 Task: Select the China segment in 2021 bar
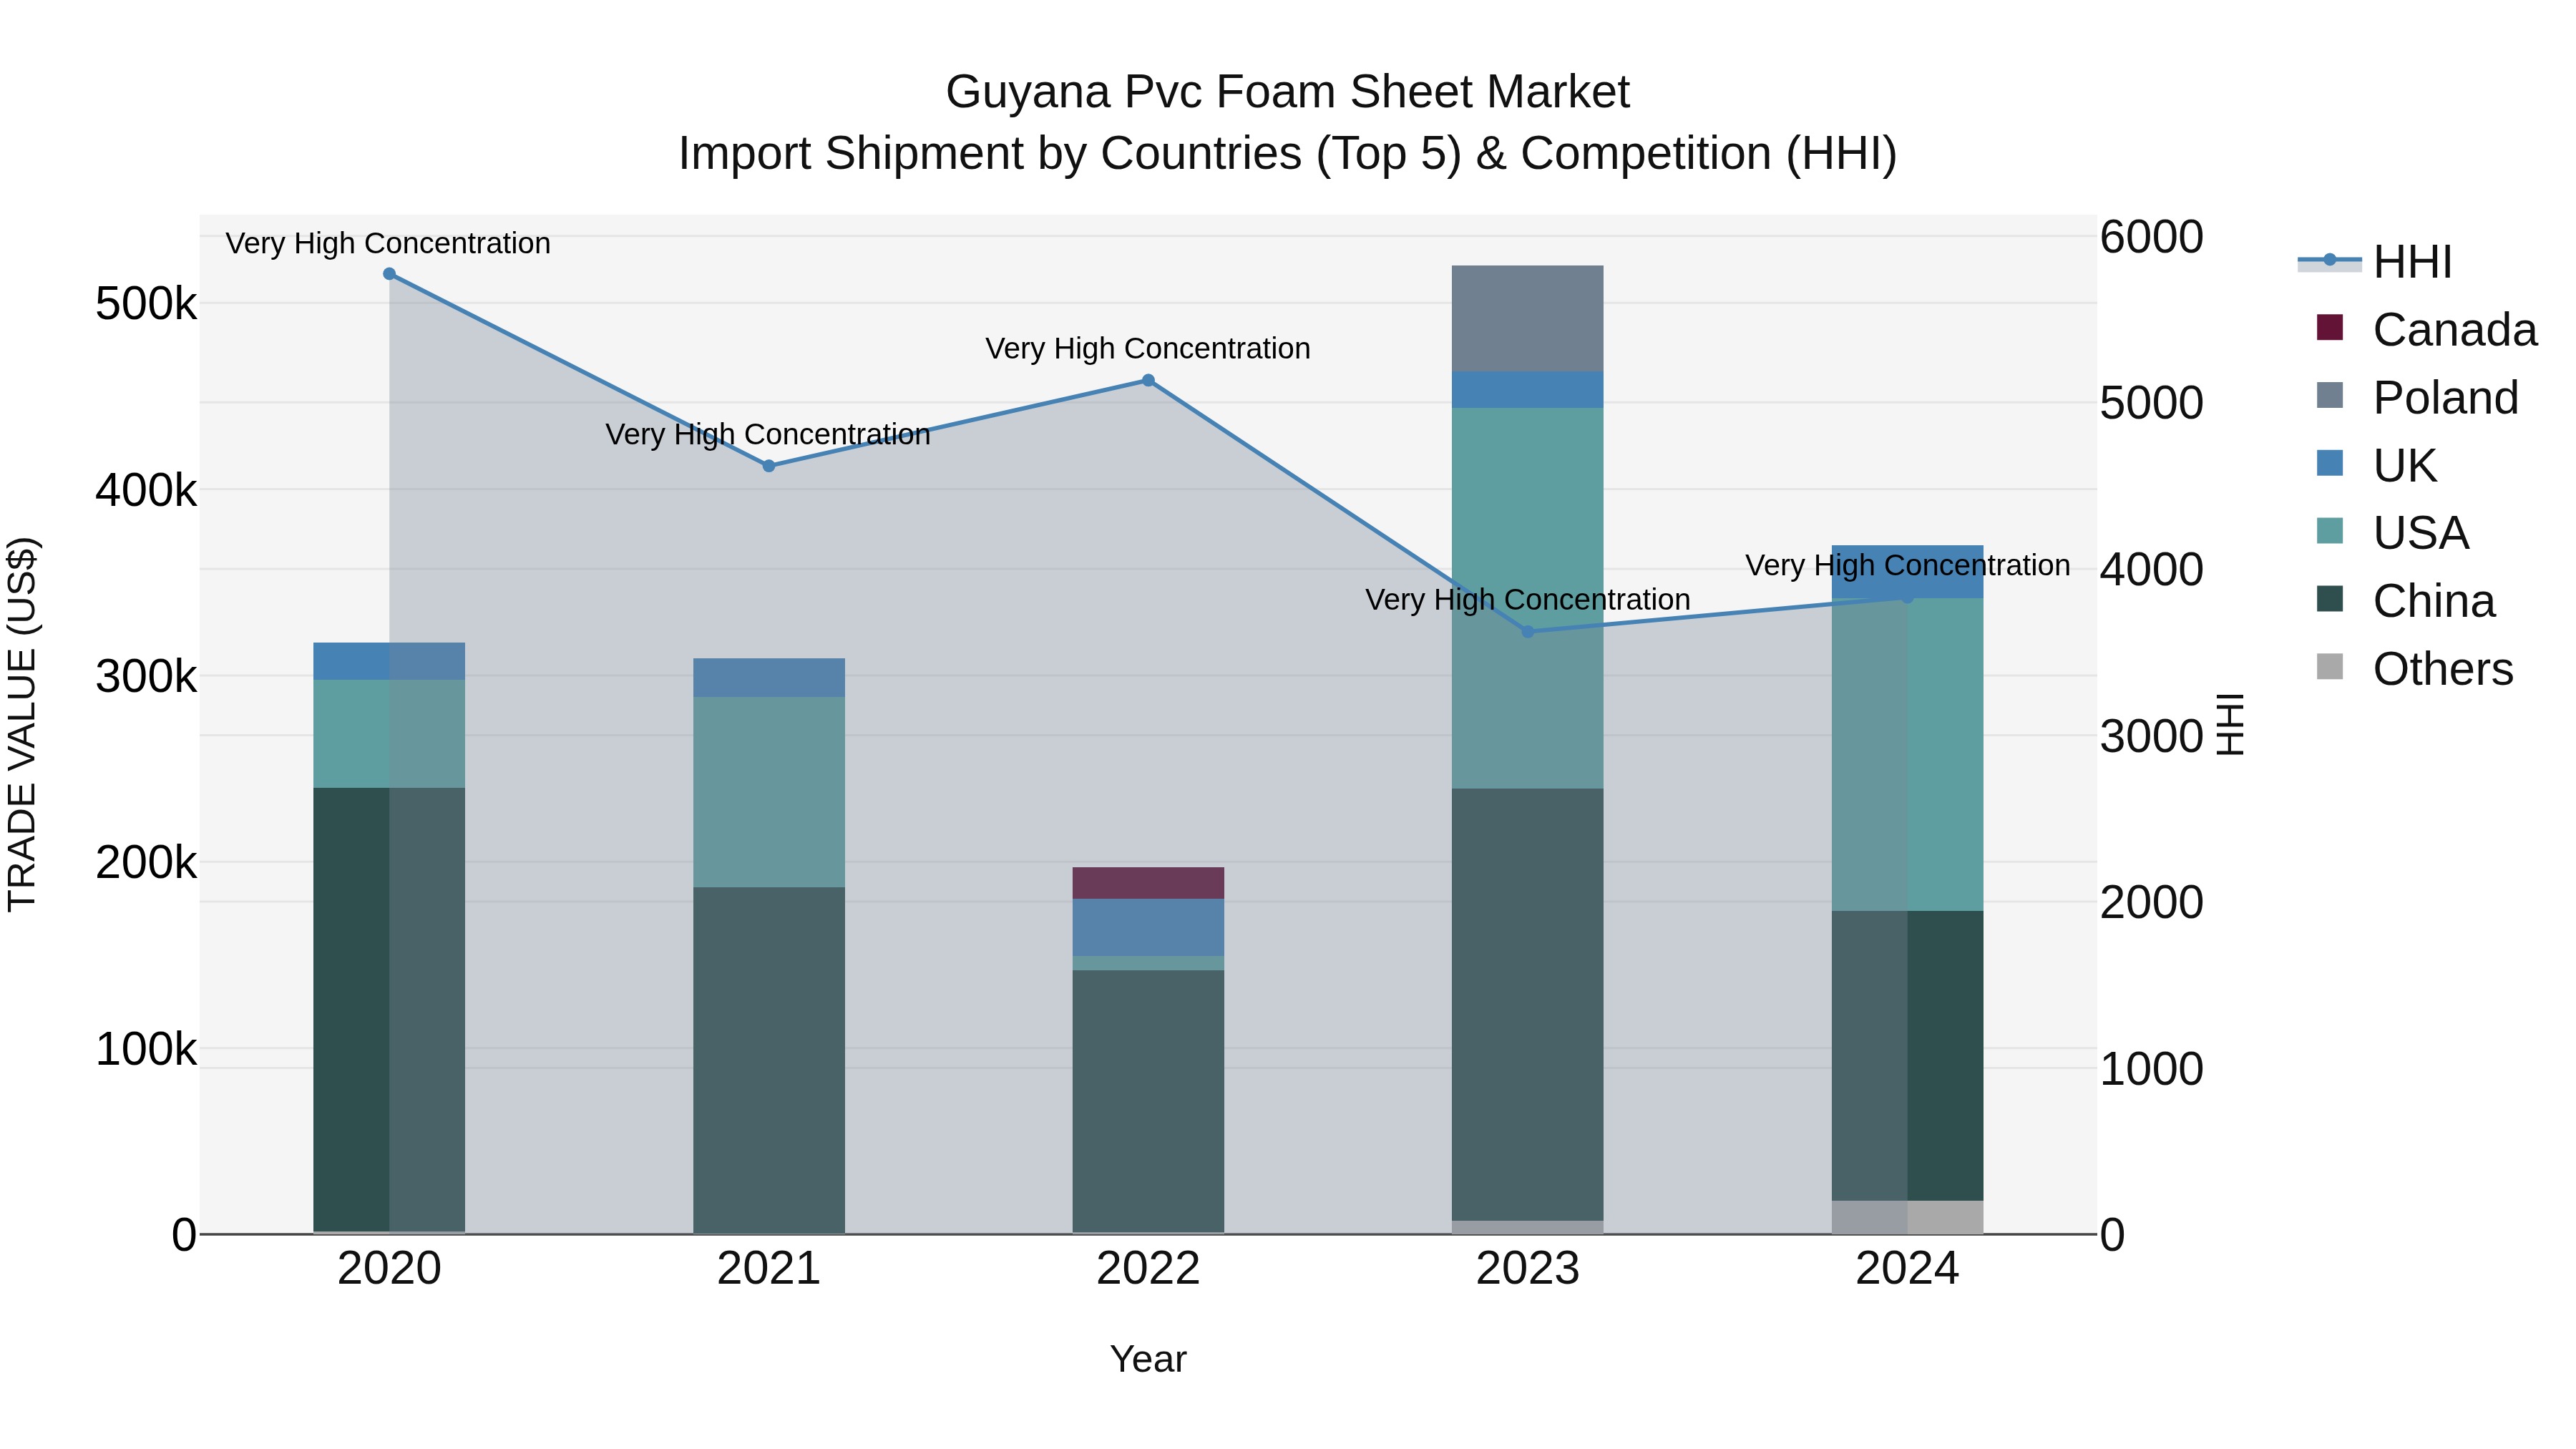[769, 1060]
